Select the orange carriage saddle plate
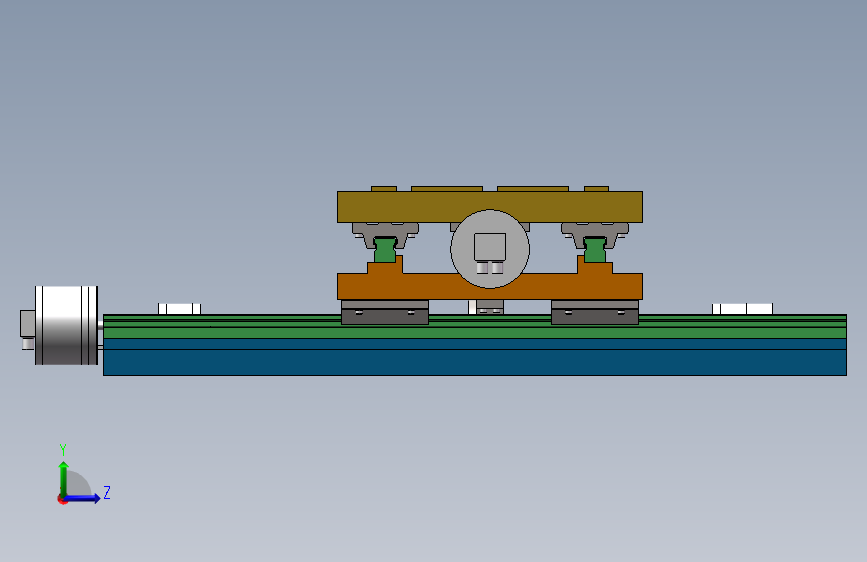Image resolution: width=867 pixels, height=562 pixels. (x=489, y=287)
